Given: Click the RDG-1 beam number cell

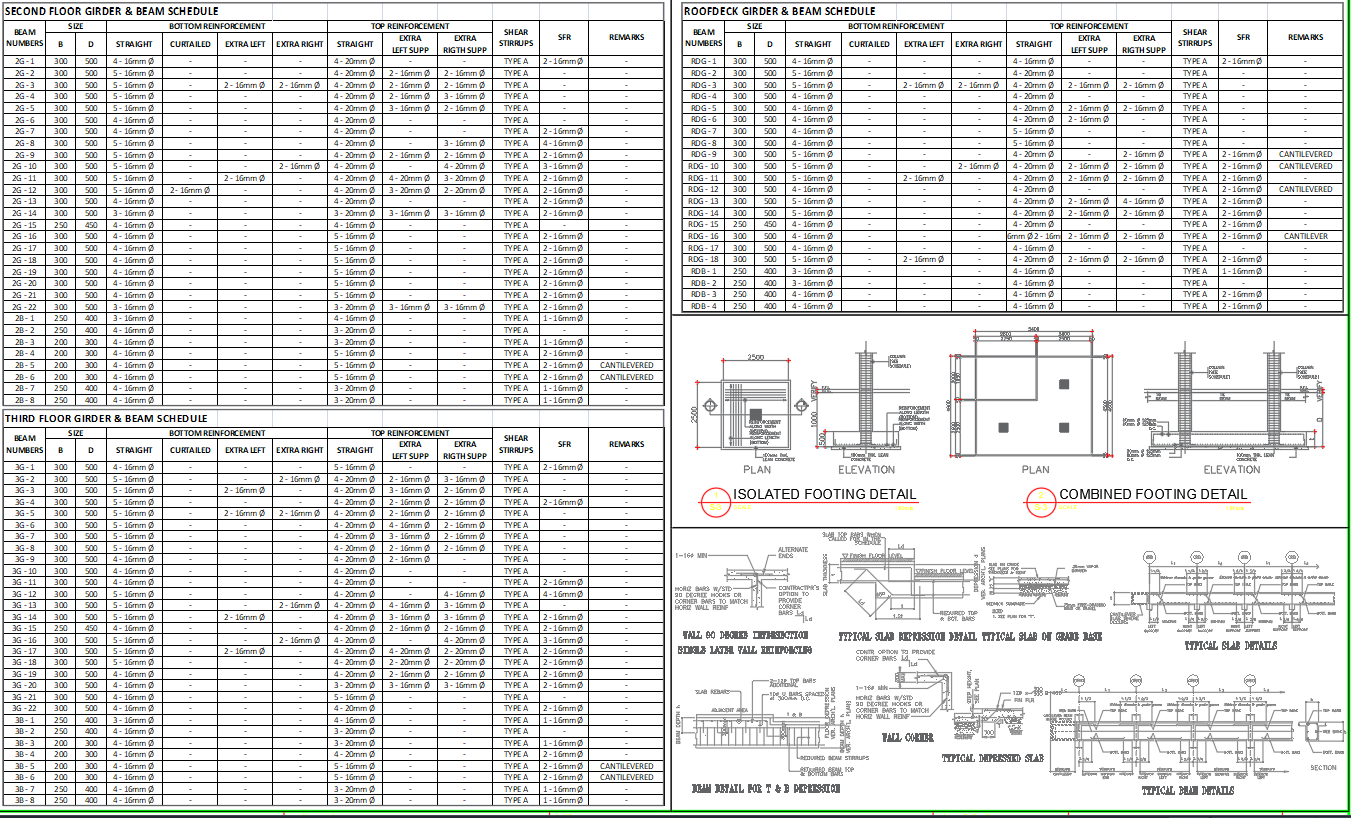Looking at the screenshot, I should coord(704,62).
